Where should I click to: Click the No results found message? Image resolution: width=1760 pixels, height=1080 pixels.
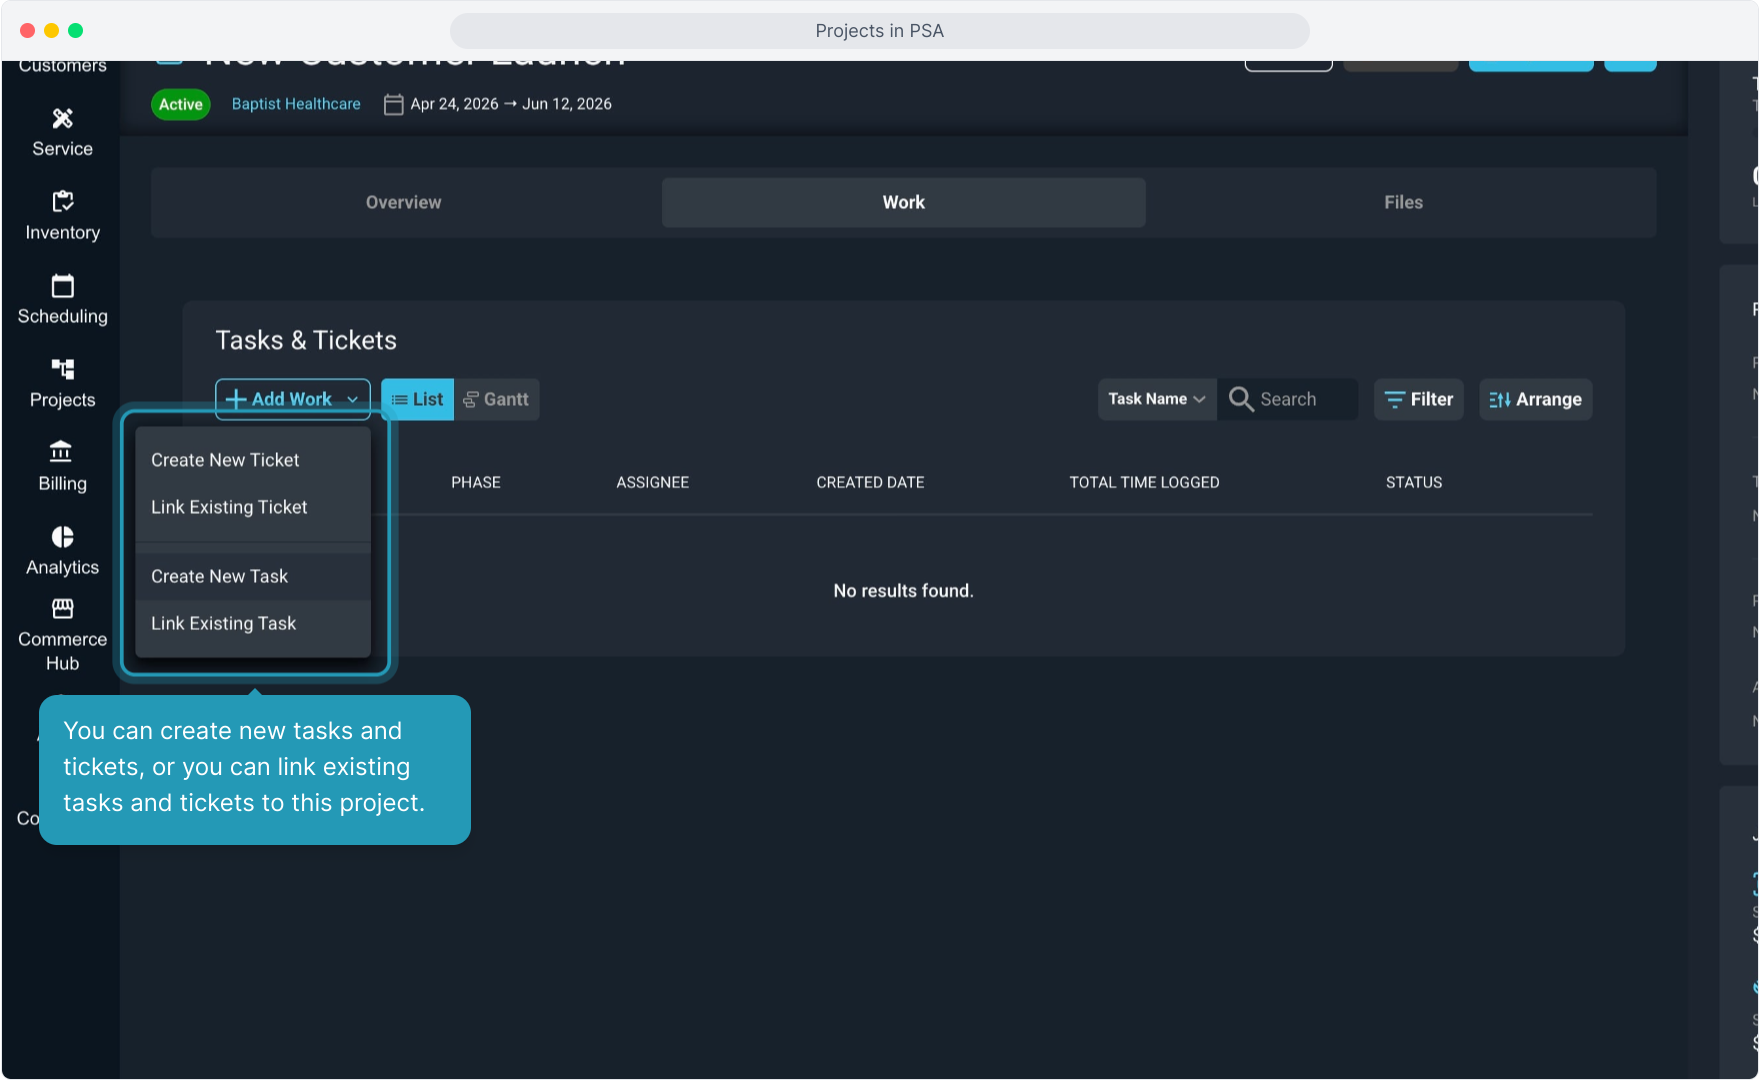click(x=904, y=591)
